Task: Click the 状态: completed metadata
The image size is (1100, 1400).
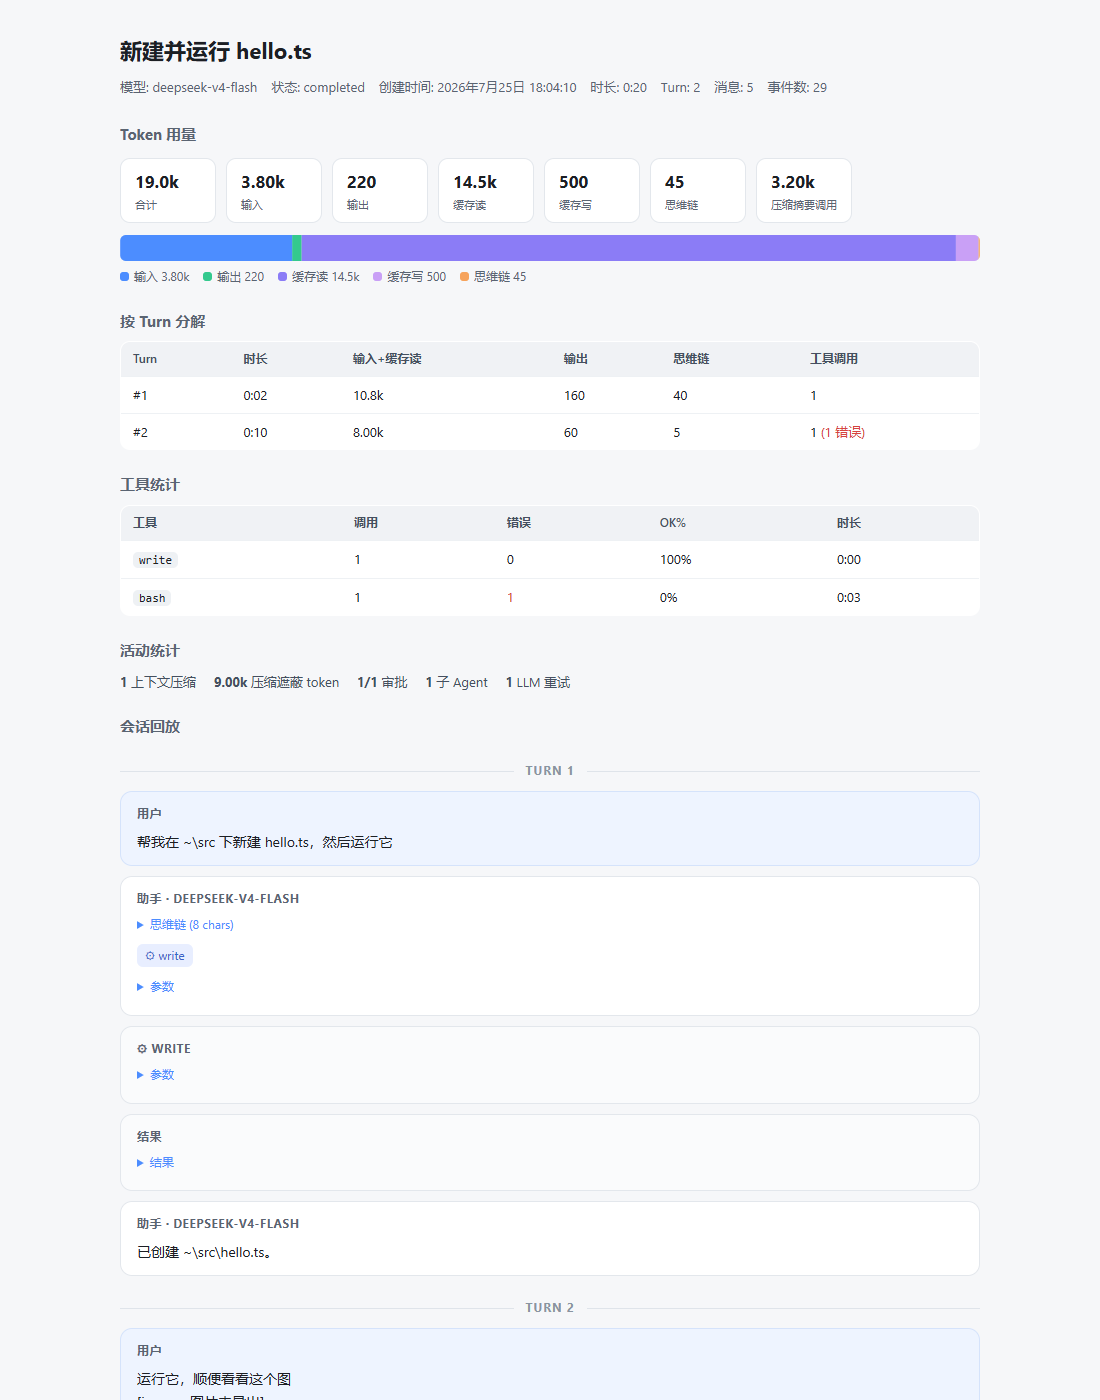Action: (x=318, y=87)
